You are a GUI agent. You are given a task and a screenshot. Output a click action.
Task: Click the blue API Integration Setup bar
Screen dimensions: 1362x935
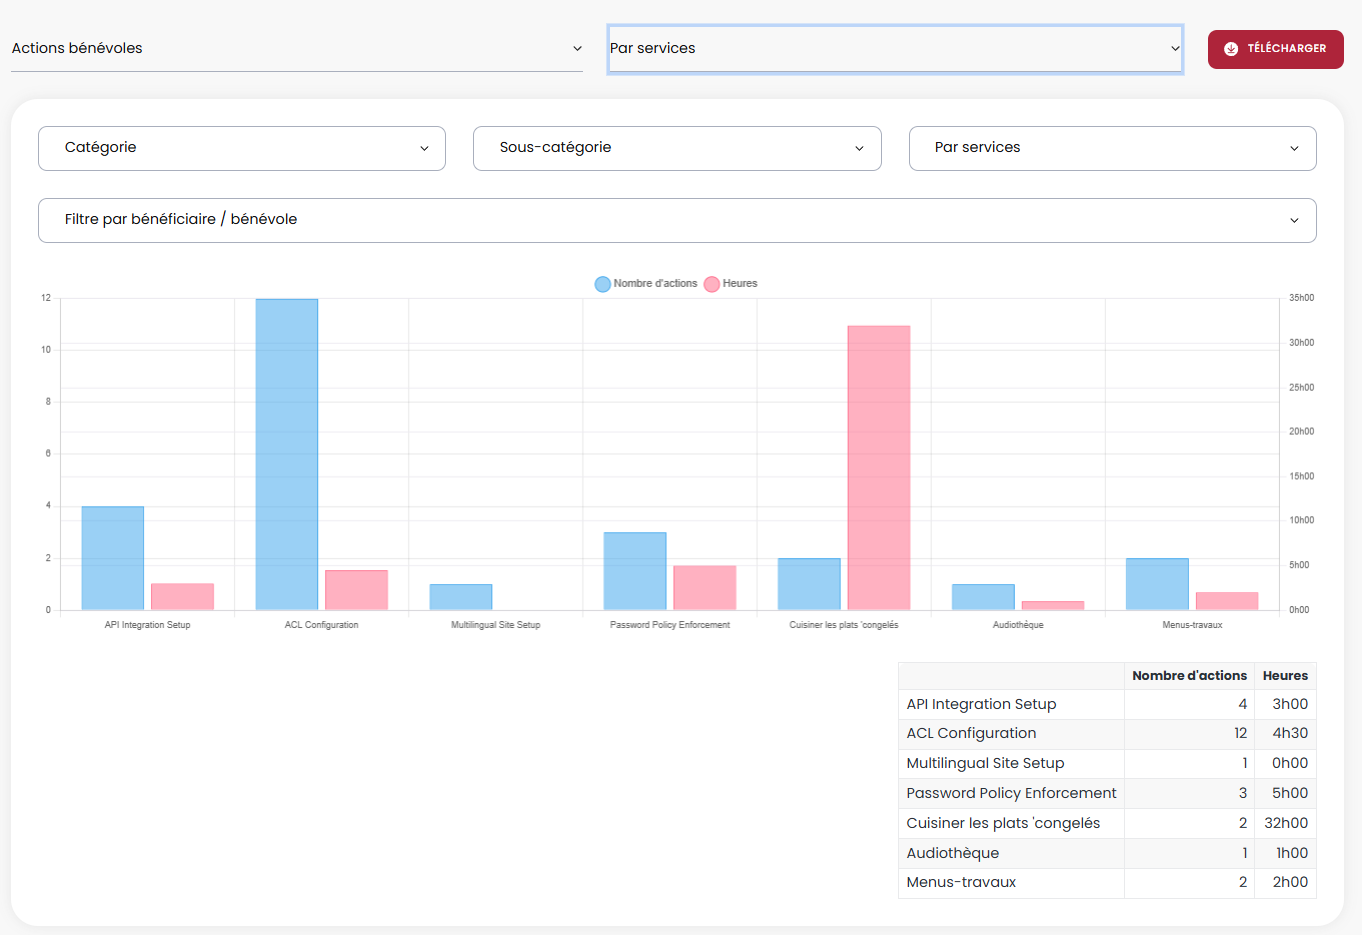click(113, 558)
